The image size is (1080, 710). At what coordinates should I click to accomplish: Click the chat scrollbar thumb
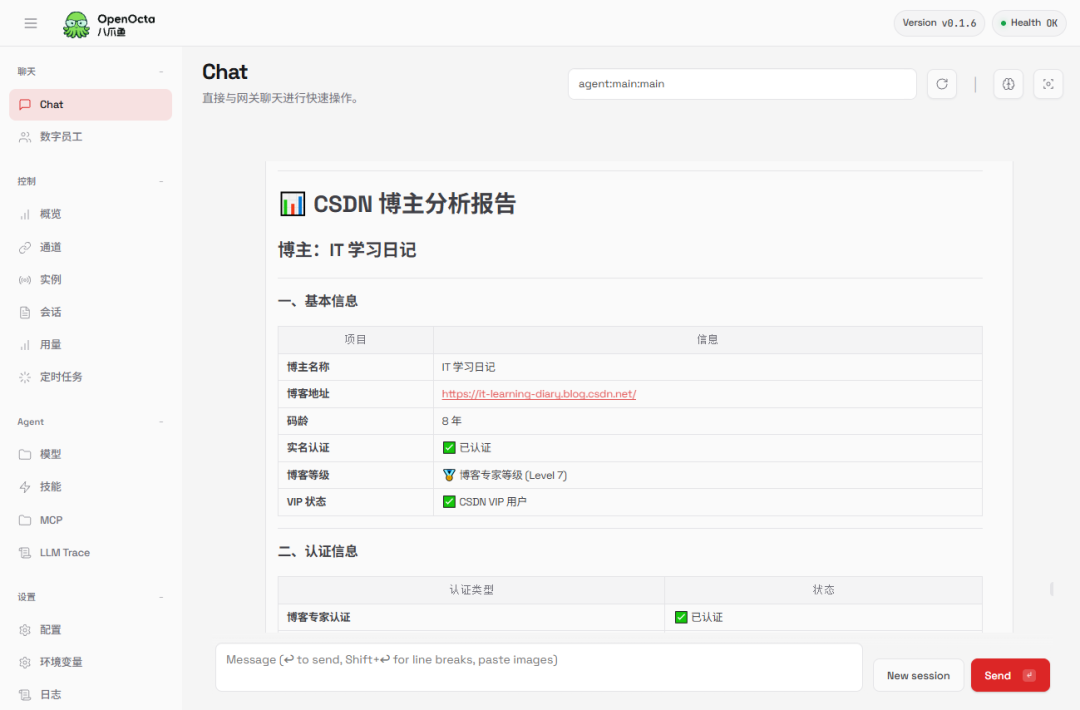click(1051, 589)
